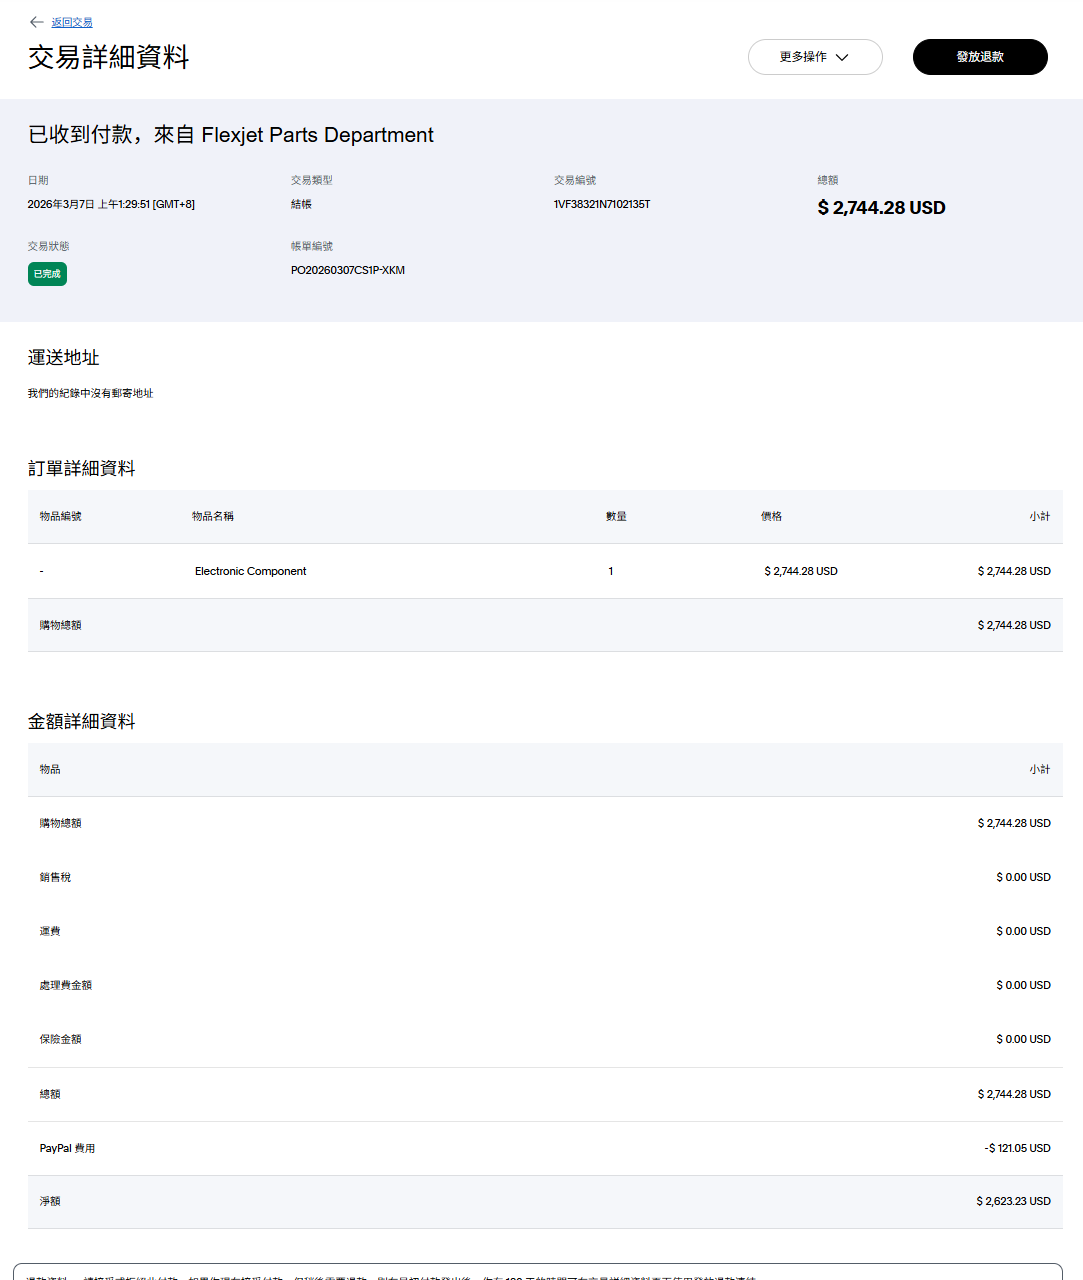Select transaction ID 1VF38321N7102135T
1083x1280 pixels.
(602, 204)
